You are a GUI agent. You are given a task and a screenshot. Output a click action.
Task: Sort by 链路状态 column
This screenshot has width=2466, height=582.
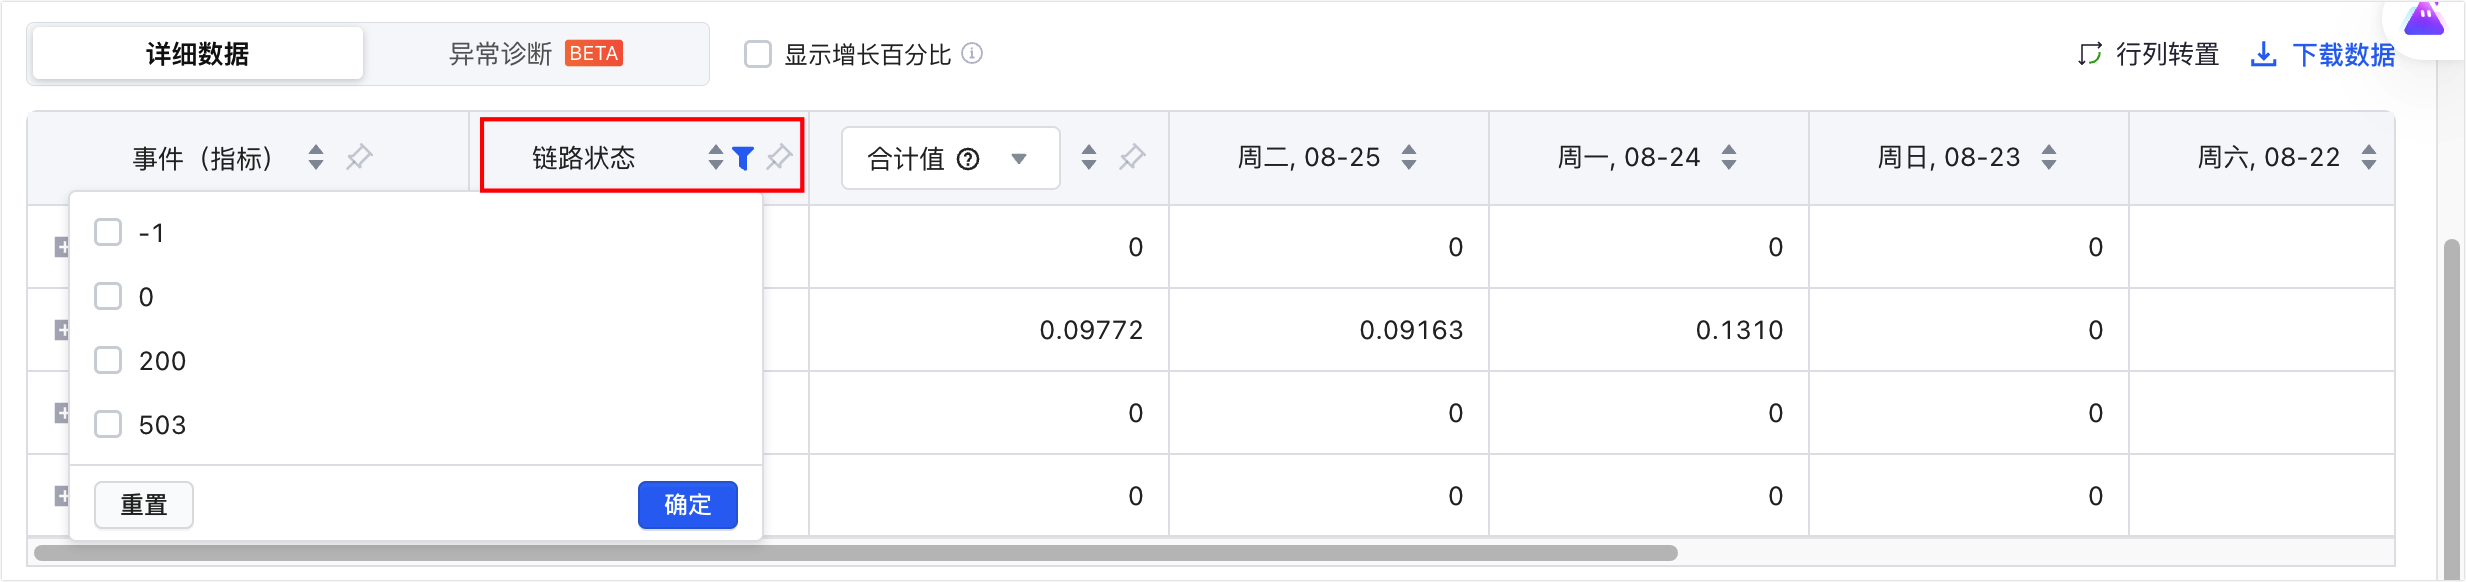[x=715, y=157]
